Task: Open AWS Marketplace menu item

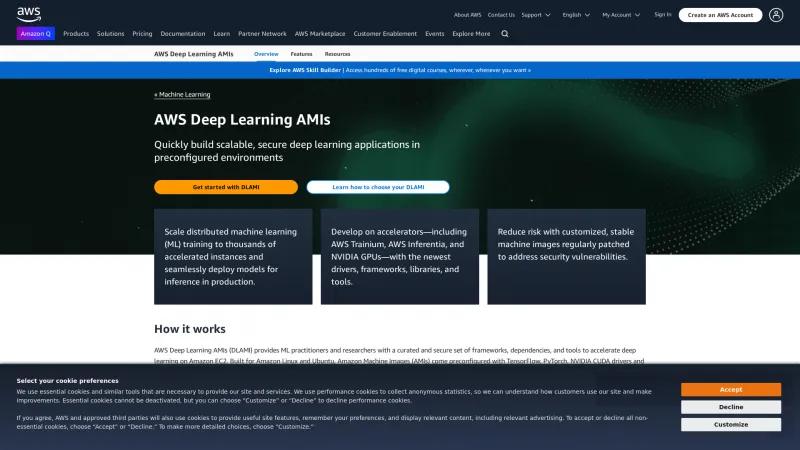Action: point(320,34)
